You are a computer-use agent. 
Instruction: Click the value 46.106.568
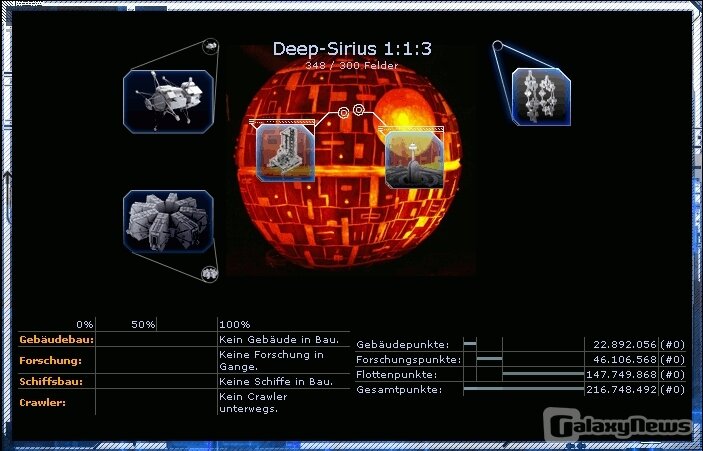point(625,360)
